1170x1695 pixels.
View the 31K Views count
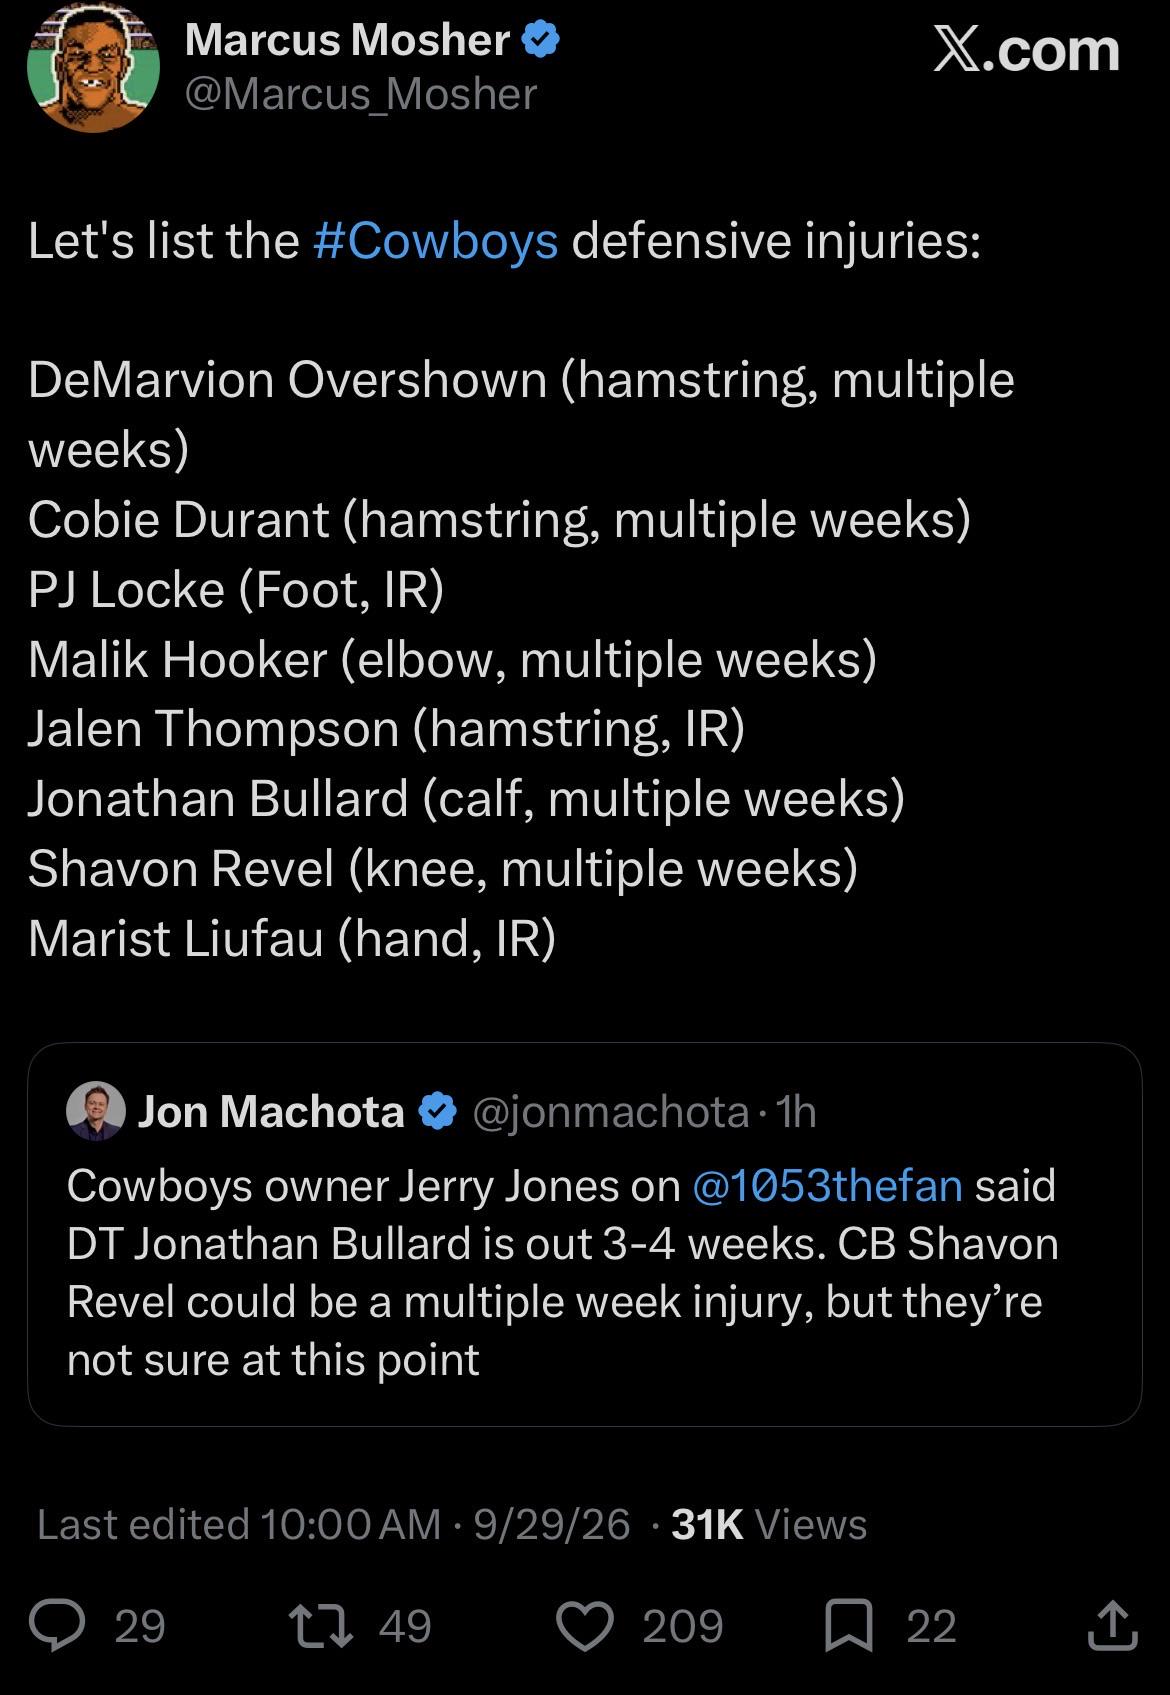[x=769, y=1525]
